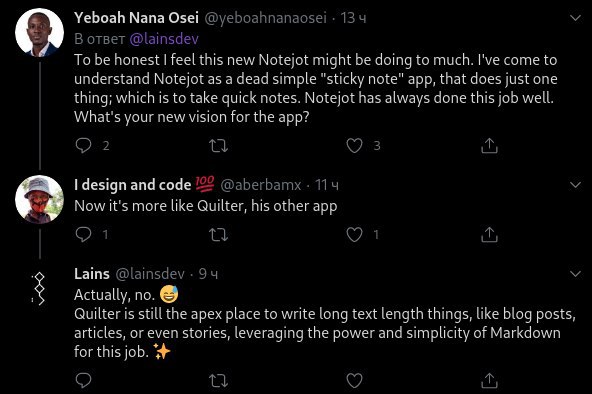The image size is (592, 394).
Task: View Yeboah Nana Osei's avatar photo
Action: [39, 32]
